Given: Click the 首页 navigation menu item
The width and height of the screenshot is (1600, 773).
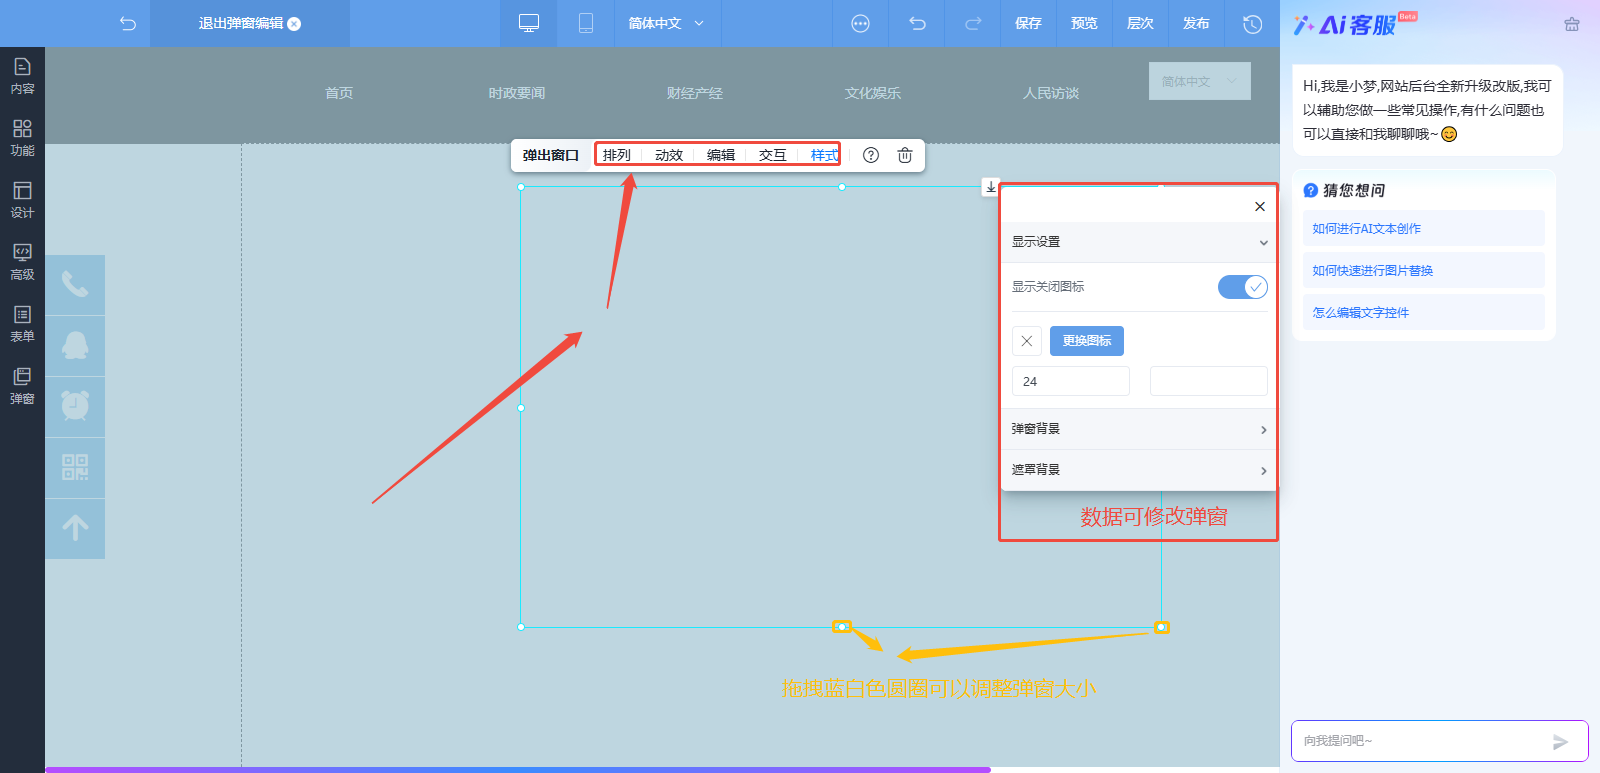Looking at the screenshot, I should click(x=339, y=93).
